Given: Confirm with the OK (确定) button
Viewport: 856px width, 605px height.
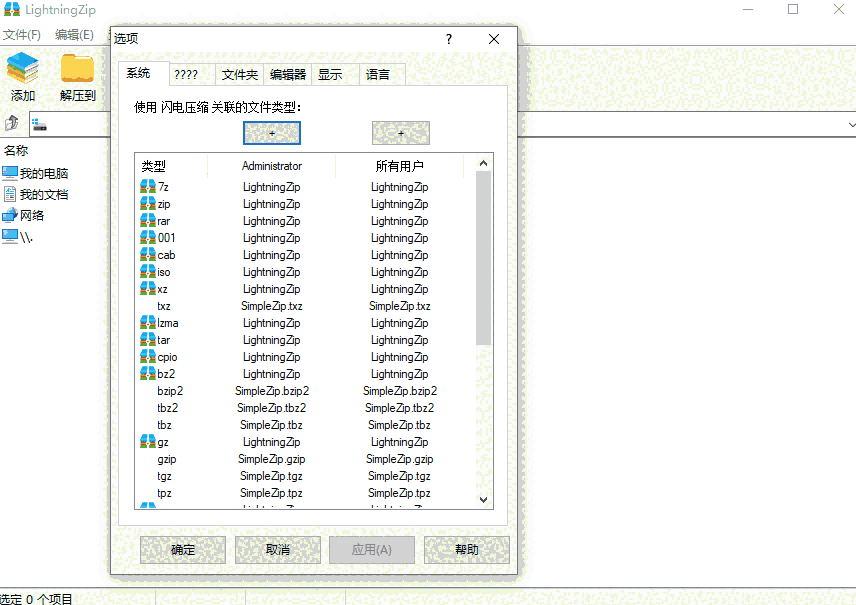Looking at the screenshot, I should coord(183,550).
